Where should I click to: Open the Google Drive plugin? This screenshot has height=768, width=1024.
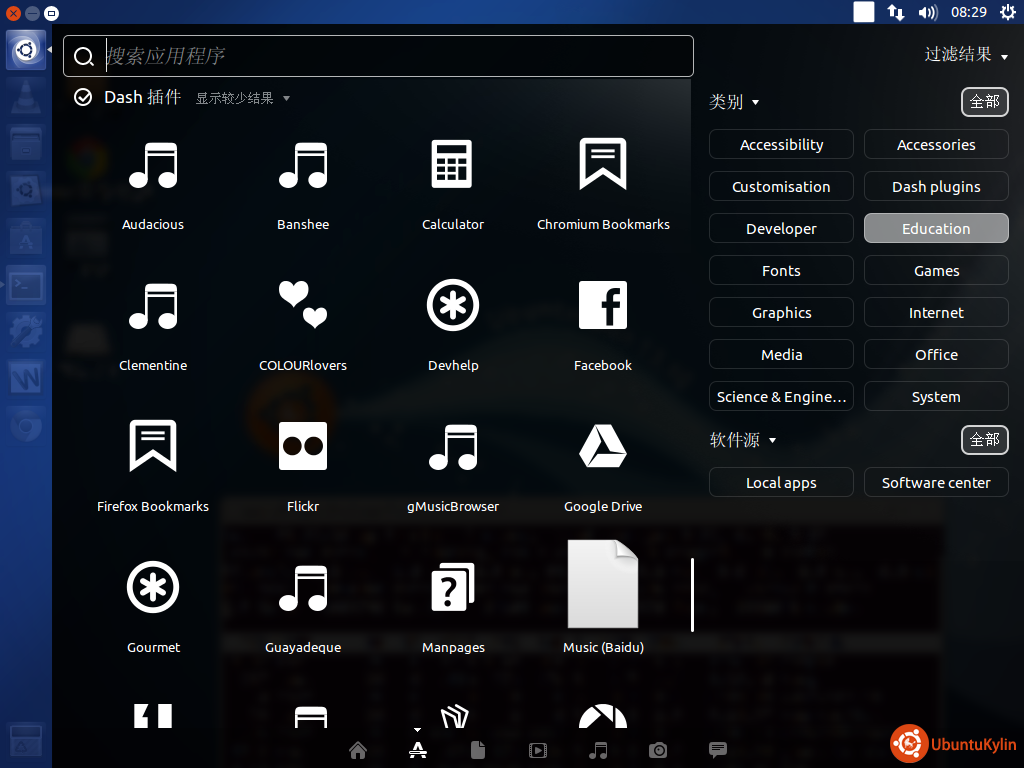click(x=602, y=446)
